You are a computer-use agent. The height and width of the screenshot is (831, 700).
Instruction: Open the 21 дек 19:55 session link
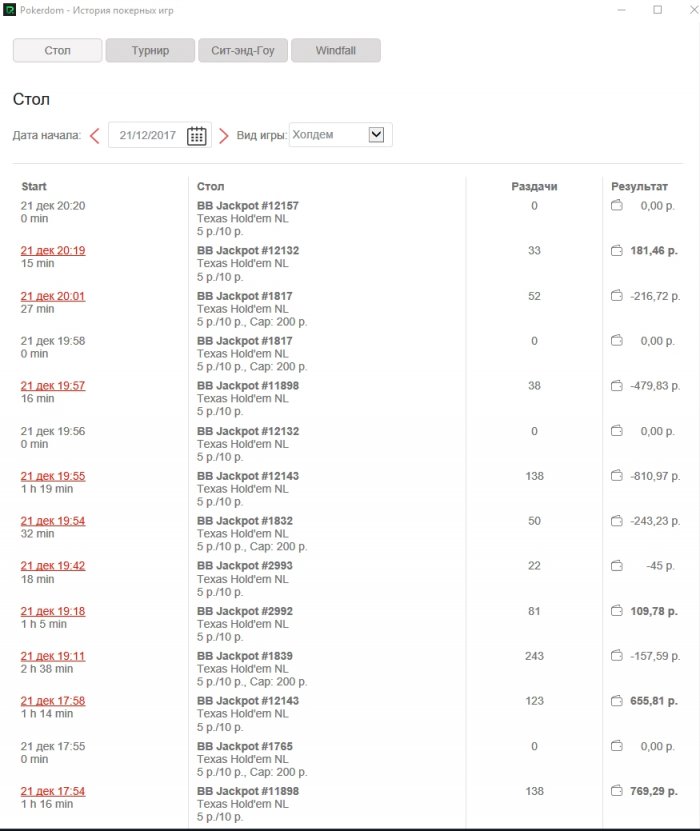click(53, 476)
